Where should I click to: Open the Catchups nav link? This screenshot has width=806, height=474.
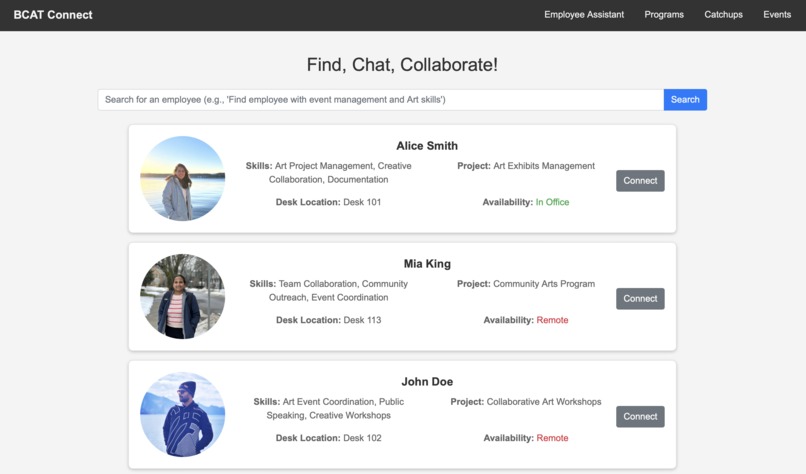tap(723, 15)
